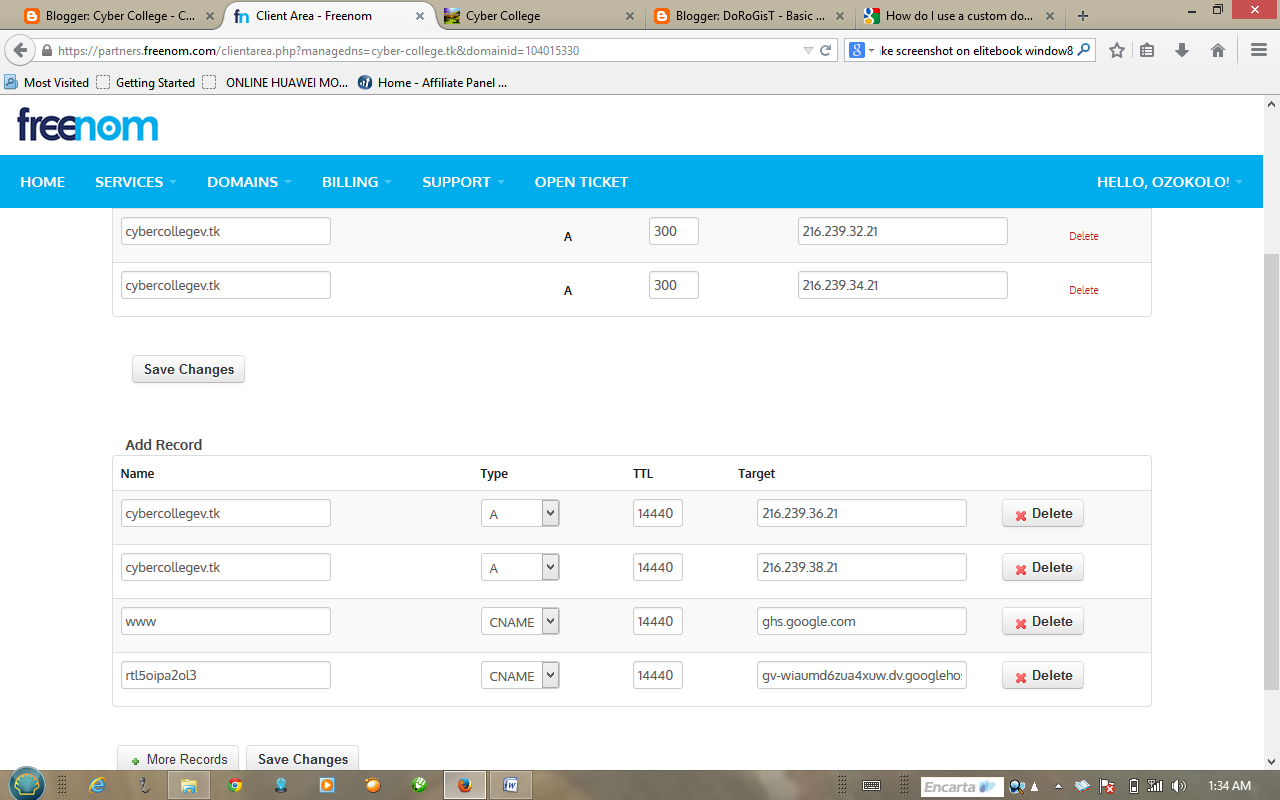The height and width of the screenshot is (800, 1280).
Task: Launch Google Chrome from the taskbar
Action: coord(235,785)
